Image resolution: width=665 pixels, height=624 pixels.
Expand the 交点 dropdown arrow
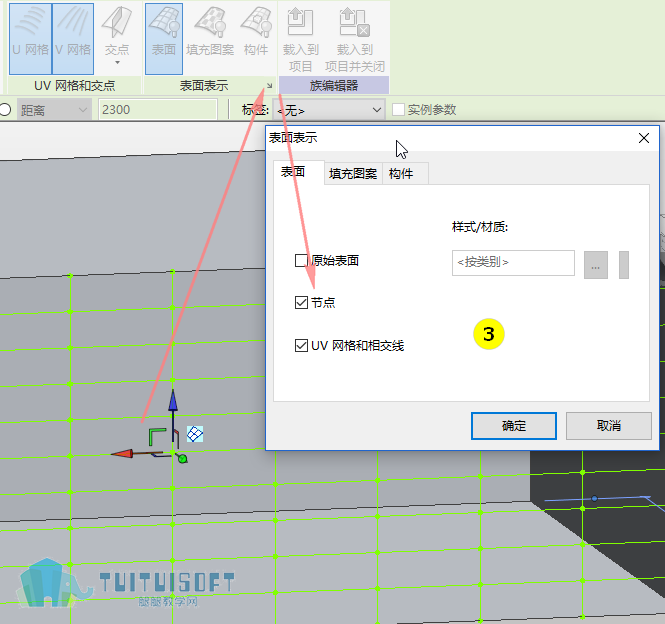pos(117,63)
